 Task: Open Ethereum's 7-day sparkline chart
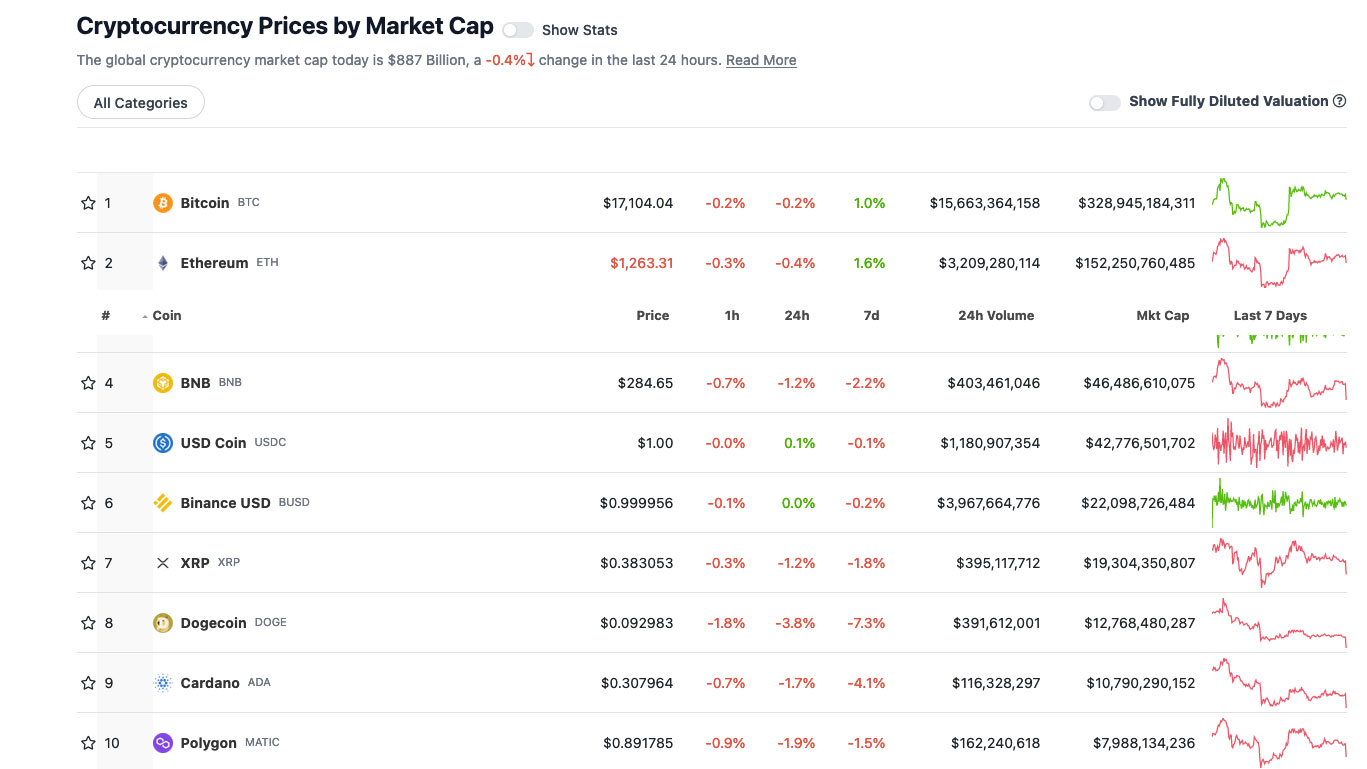[x=1279, y=263]
